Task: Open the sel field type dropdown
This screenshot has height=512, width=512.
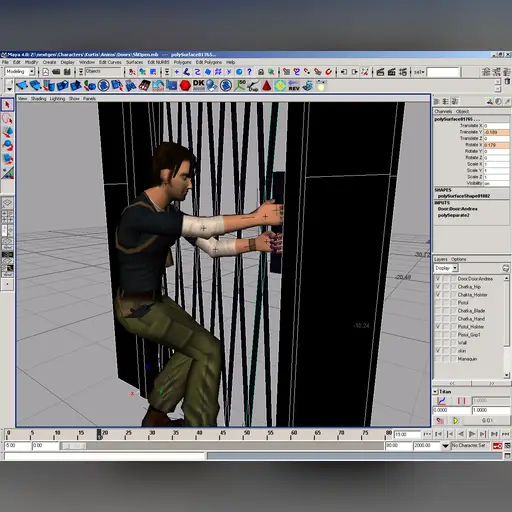Action: click(419, 72)
